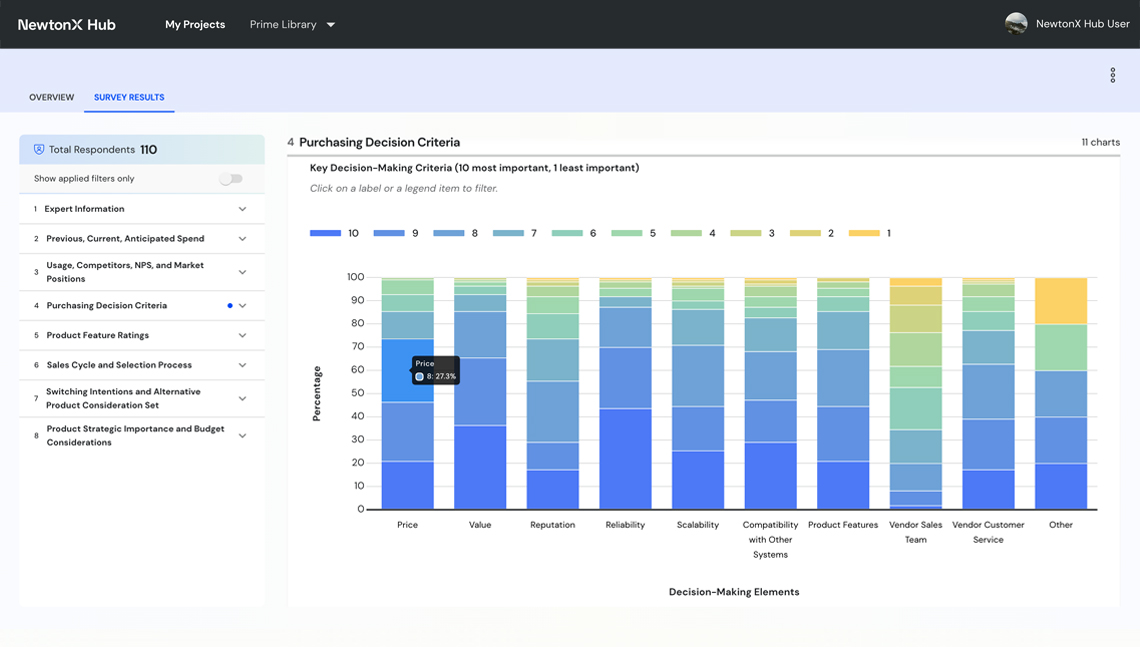Screen dimensions: 1140x647
Task: Click the blue filter dot on Purchasing Decision Criteria
Action: (x=230, y=306)
